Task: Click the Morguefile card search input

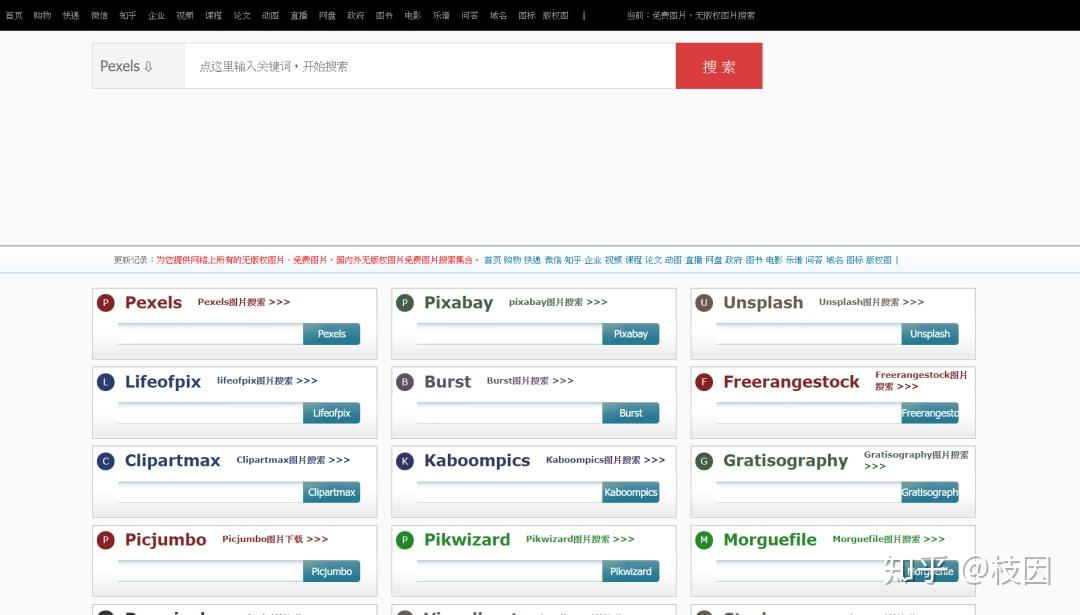Action: click(809, 572)
